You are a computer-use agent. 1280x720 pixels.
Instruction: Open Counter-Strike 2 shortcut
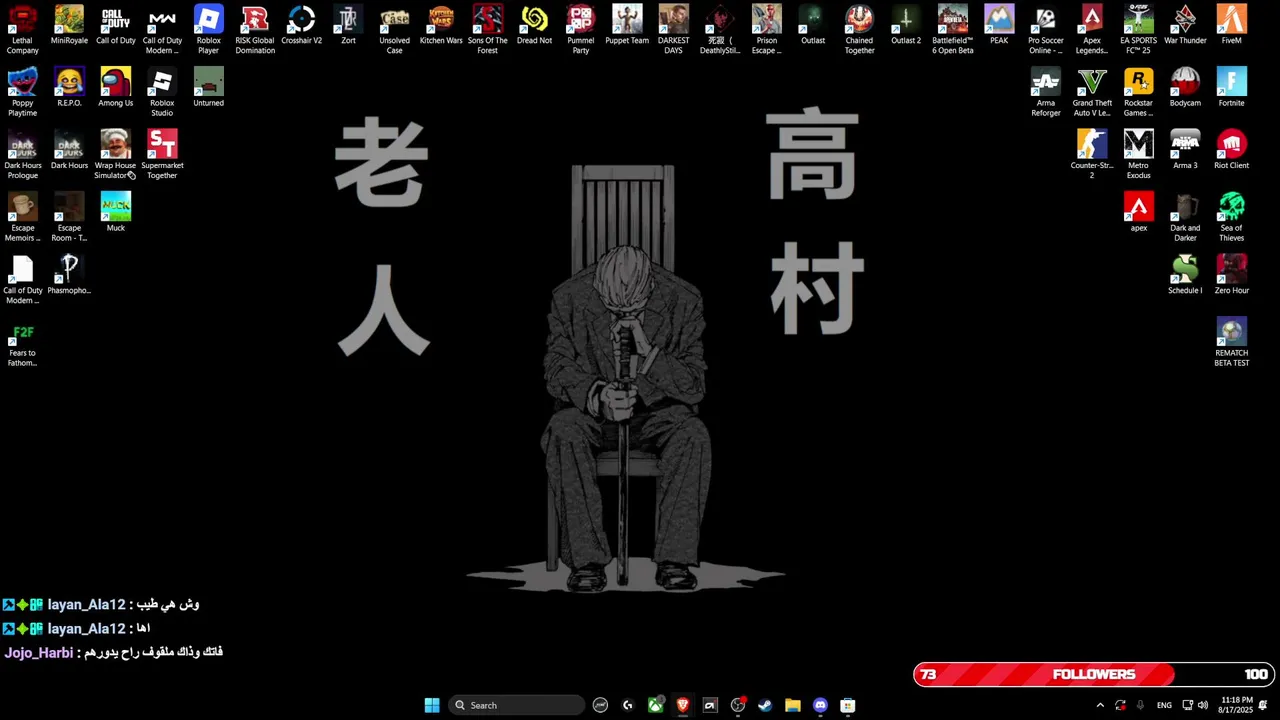(x=1092, y=154)
